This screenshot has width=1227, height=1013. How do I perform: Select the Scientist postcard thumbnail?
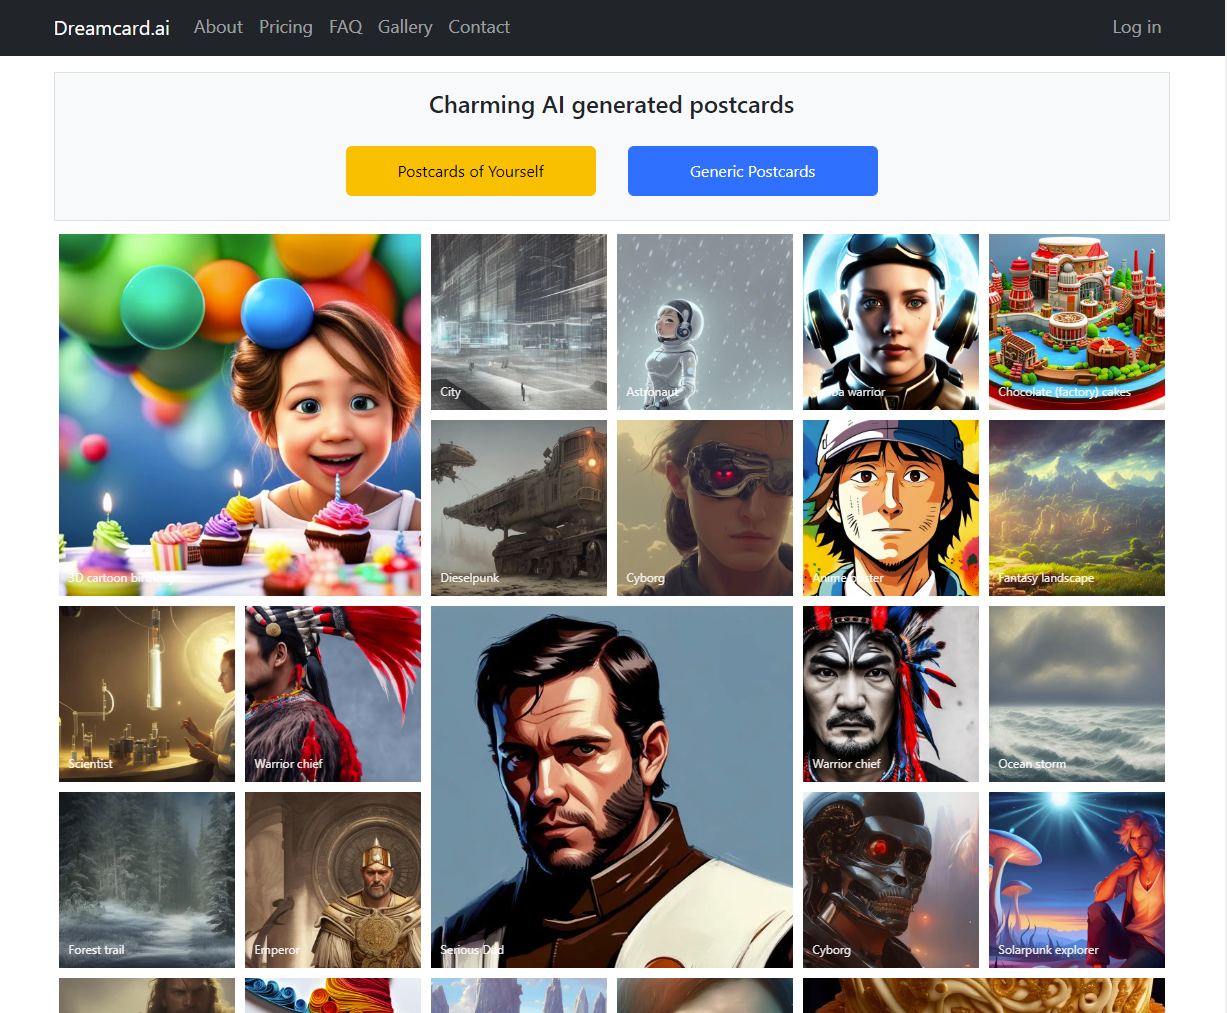(147, 694)
